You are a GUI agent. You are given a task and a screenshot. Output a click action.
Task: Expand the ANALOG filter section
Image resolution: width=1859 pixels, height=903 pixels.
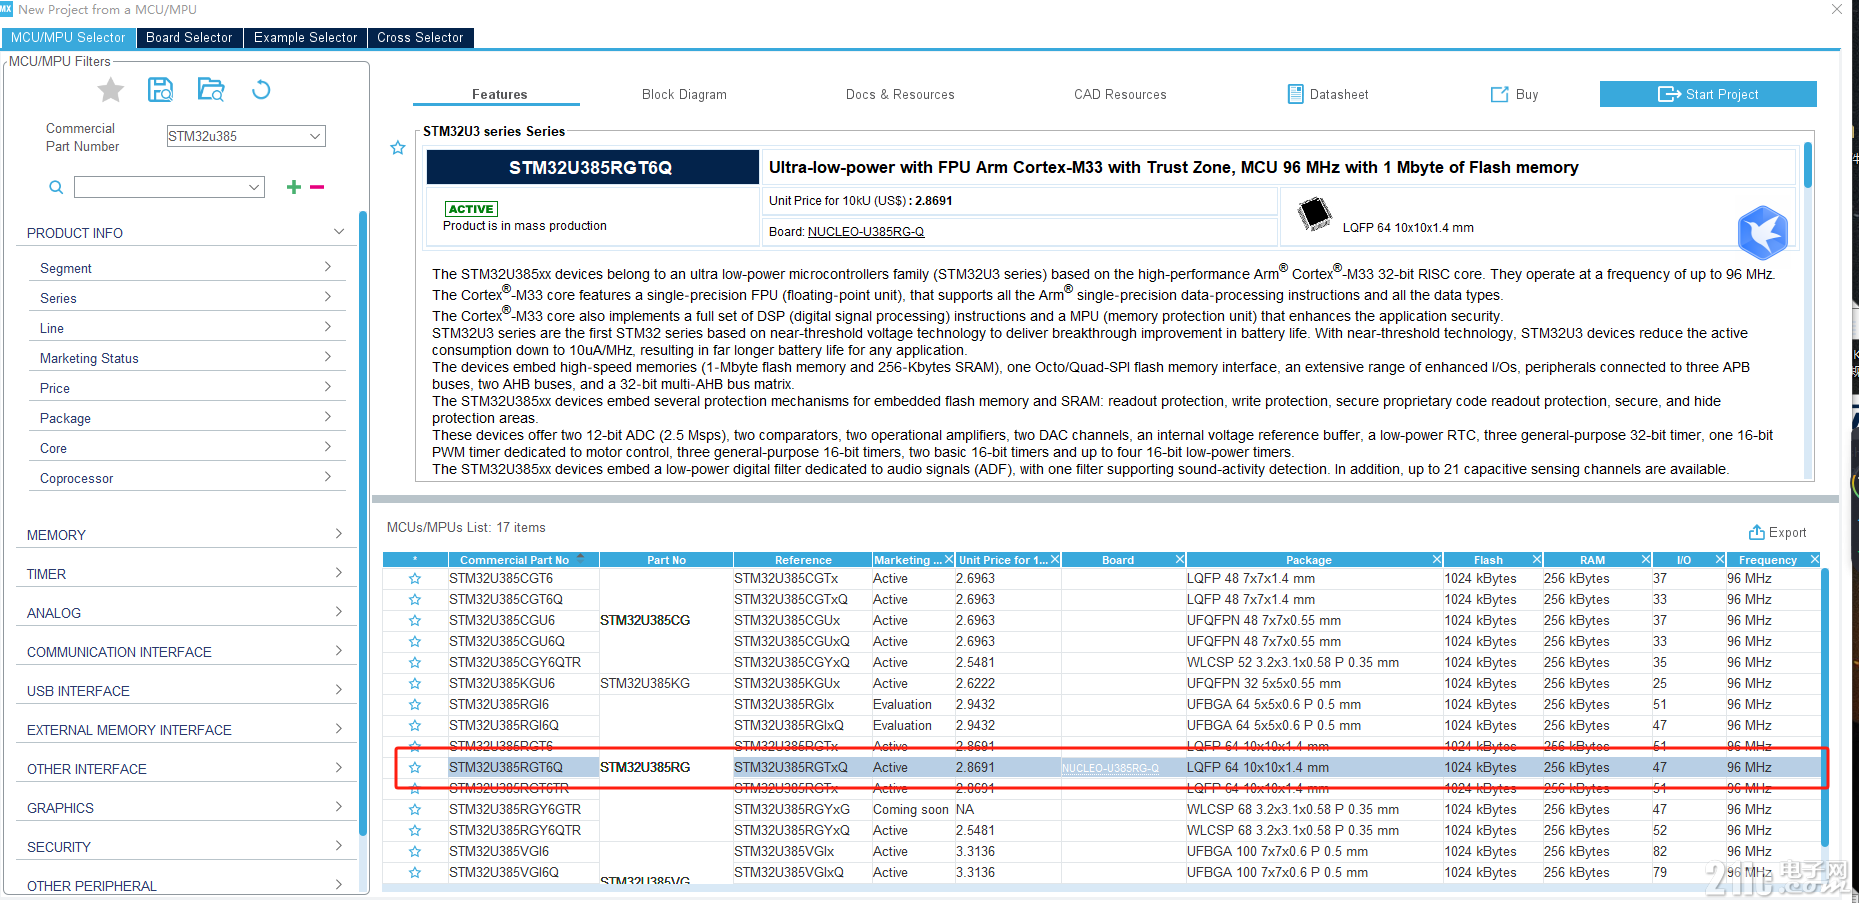[339, 612]
